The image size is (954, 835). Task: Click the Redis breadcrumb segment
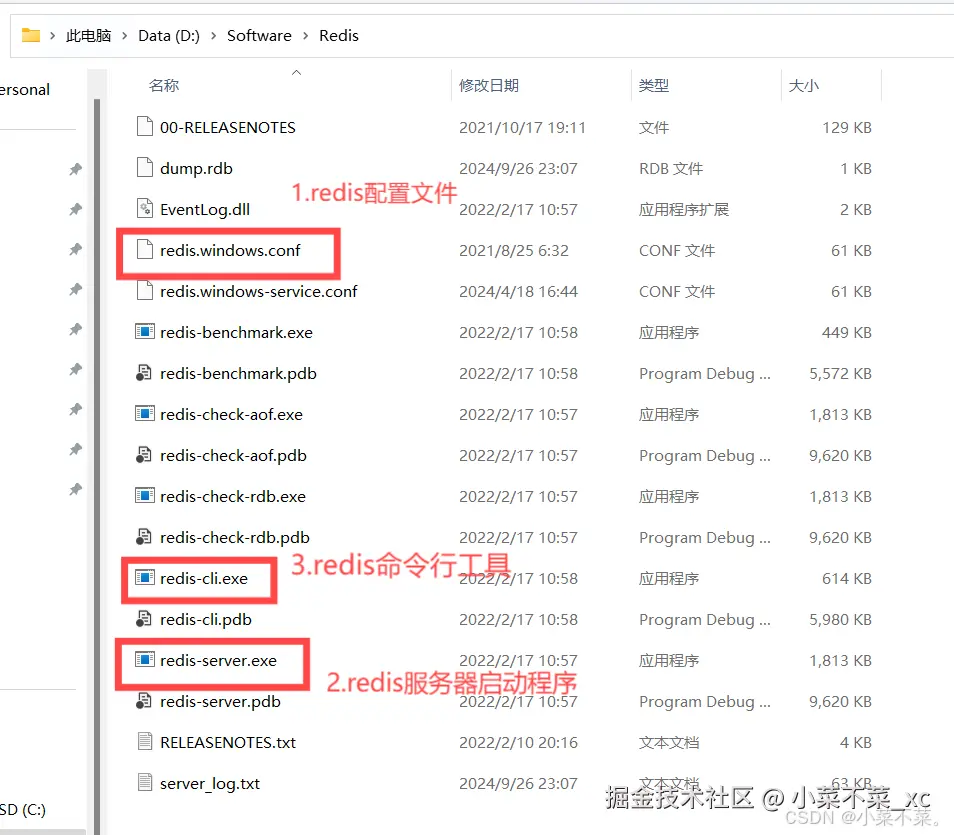pyautogui.click(x=339, y=36)
